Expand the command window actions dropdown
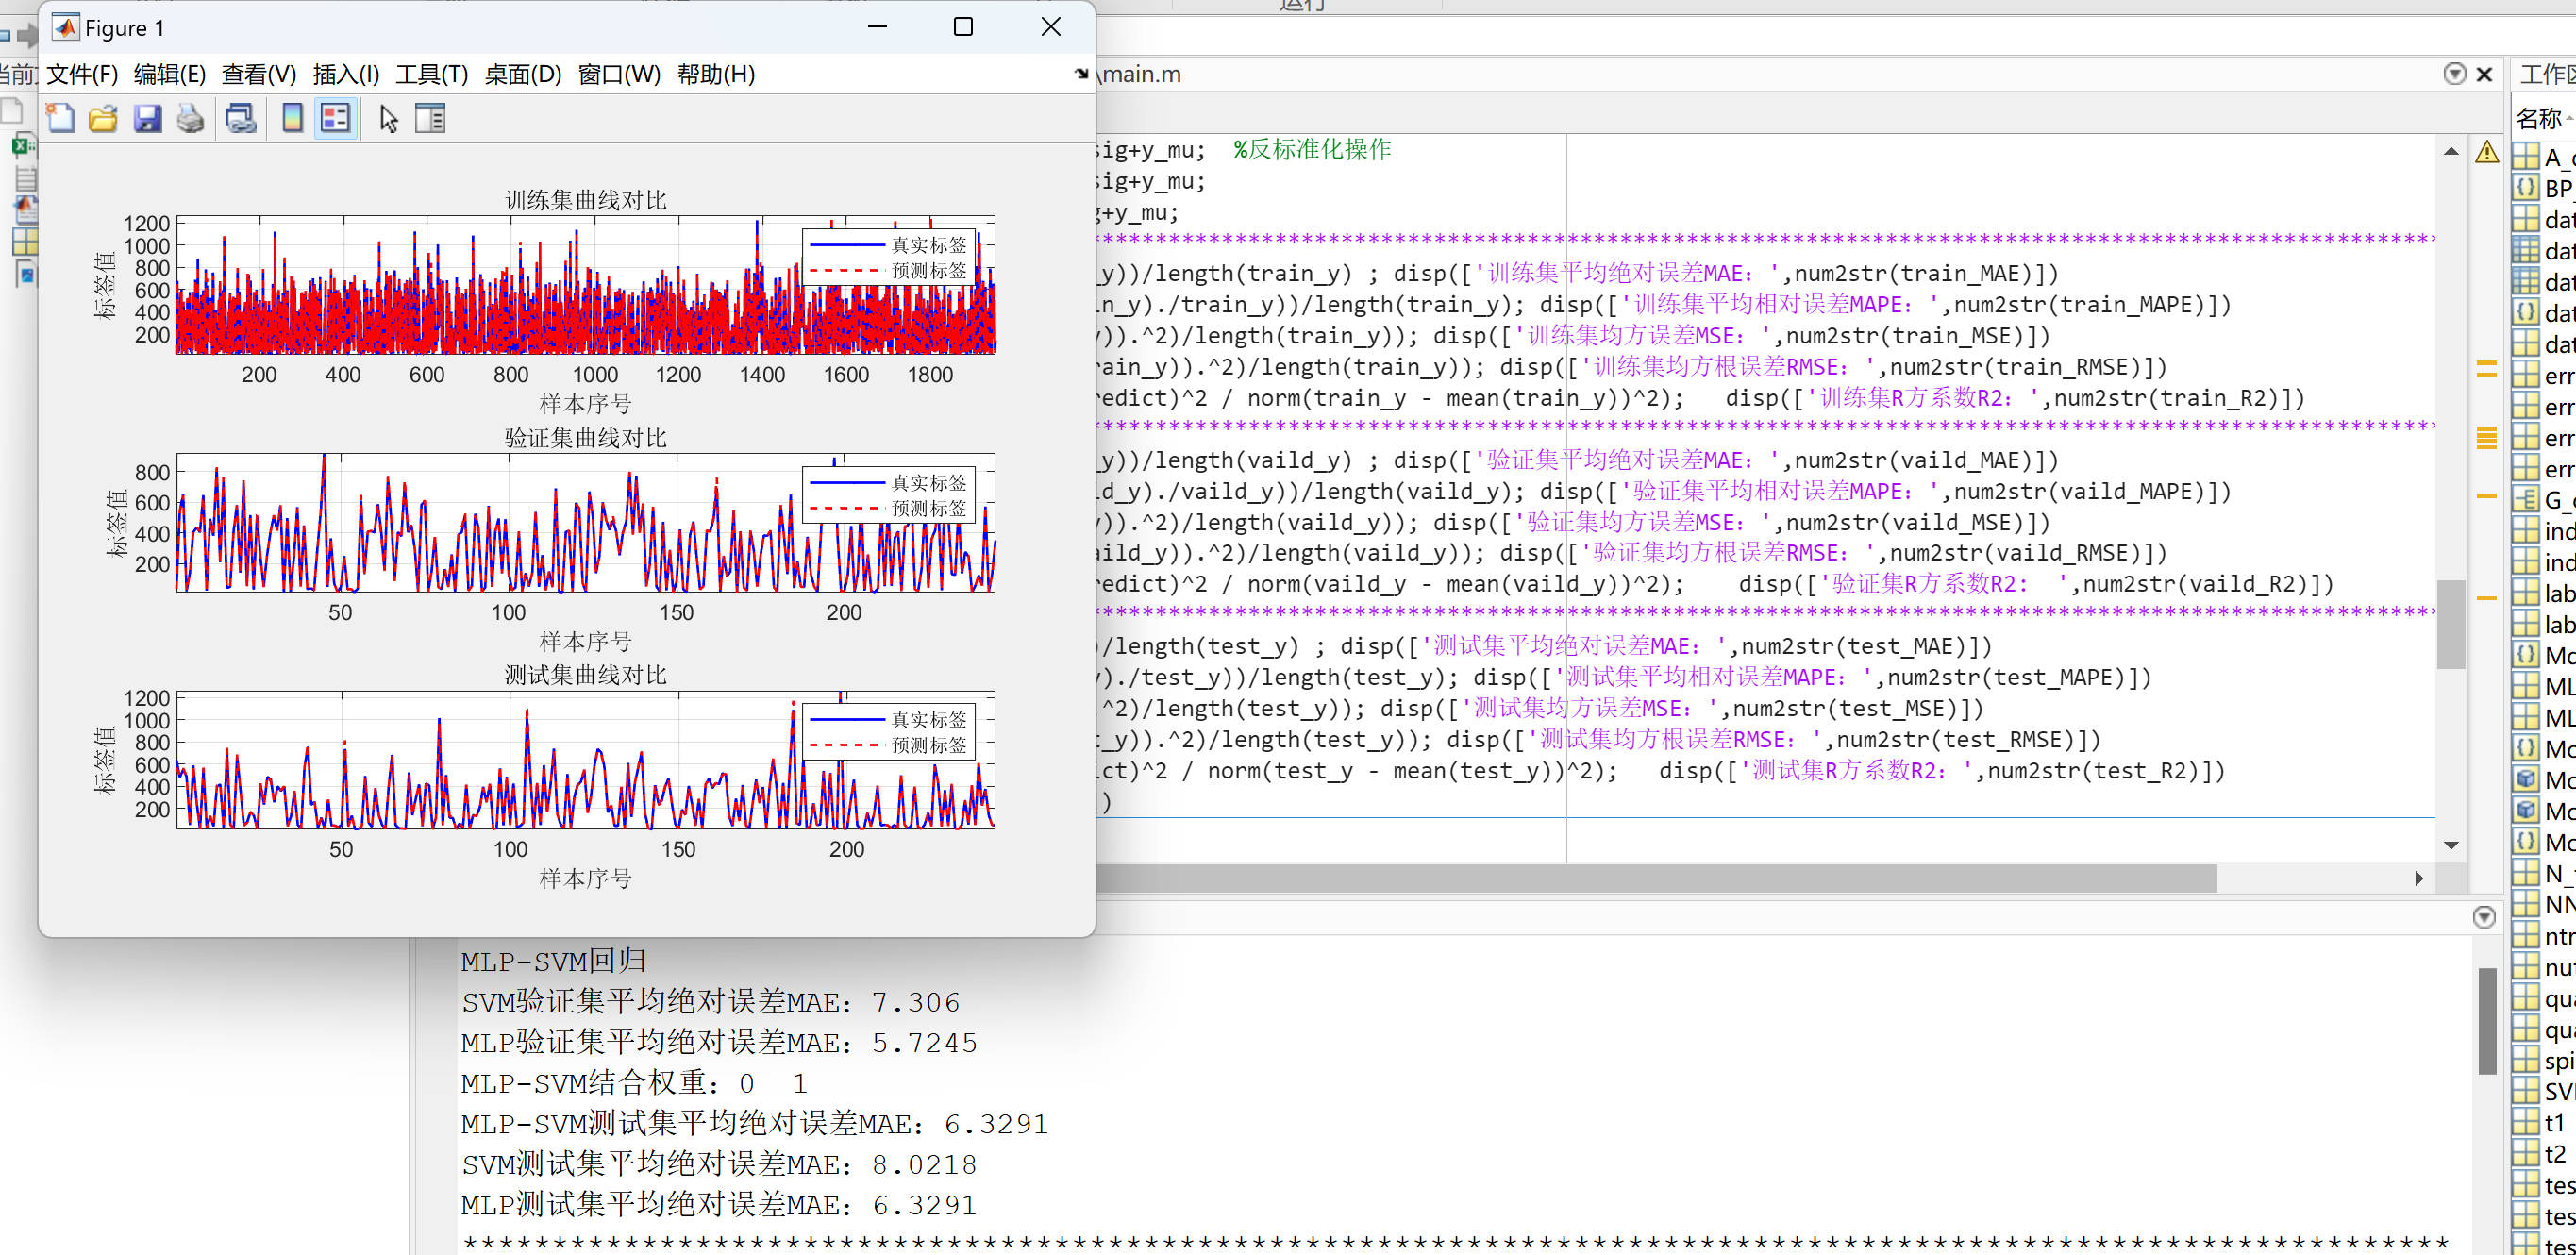 click(x=2484, y=917)
